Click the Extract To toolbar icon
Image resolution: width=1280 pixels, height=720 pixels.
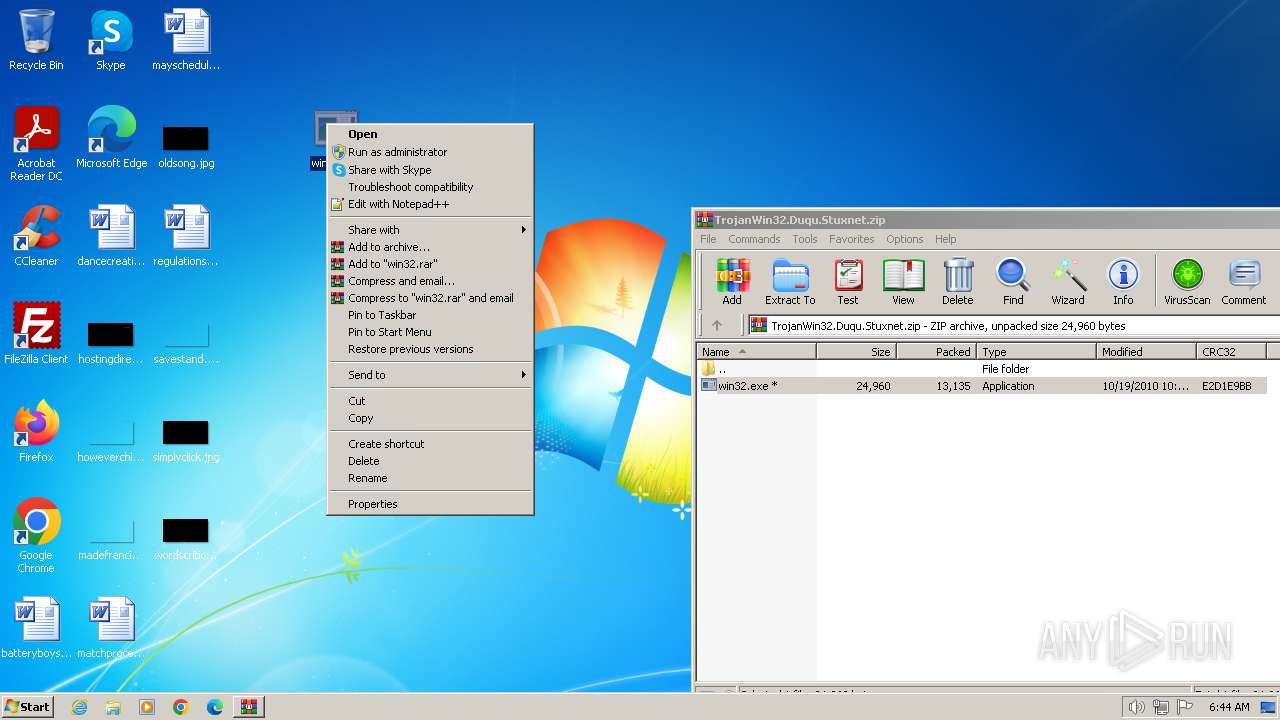pyautogui.click(x=790, y=281)
